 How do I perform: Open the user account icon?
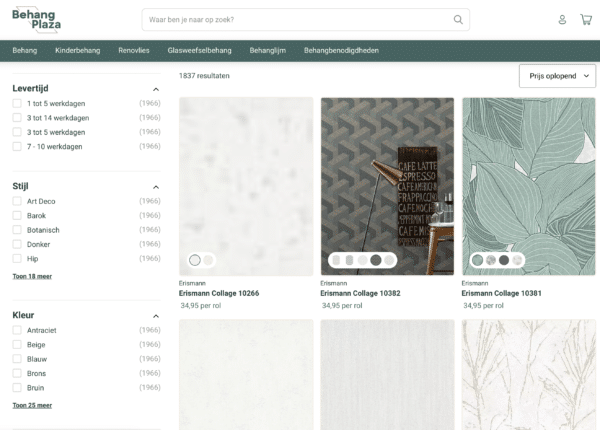562,20
